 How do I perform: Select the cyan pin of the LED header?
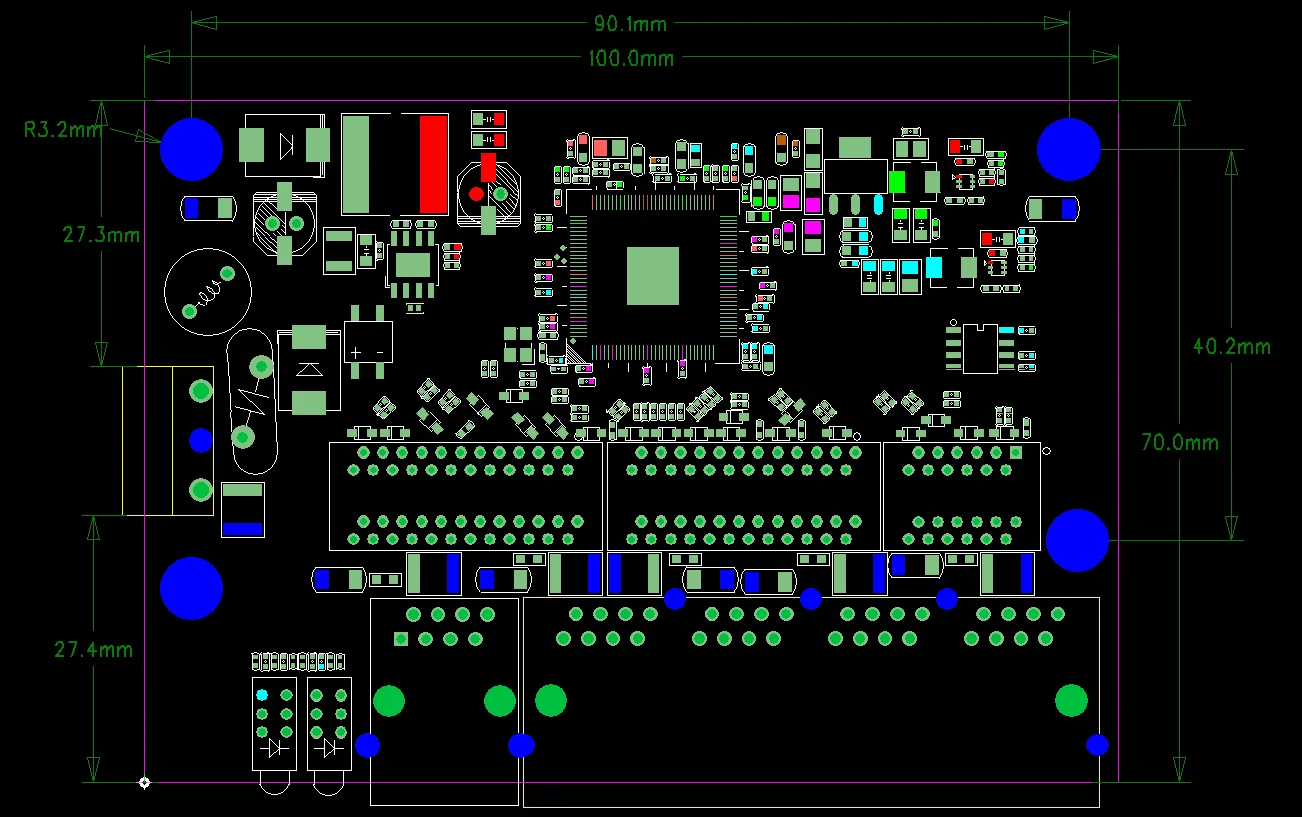262,694
